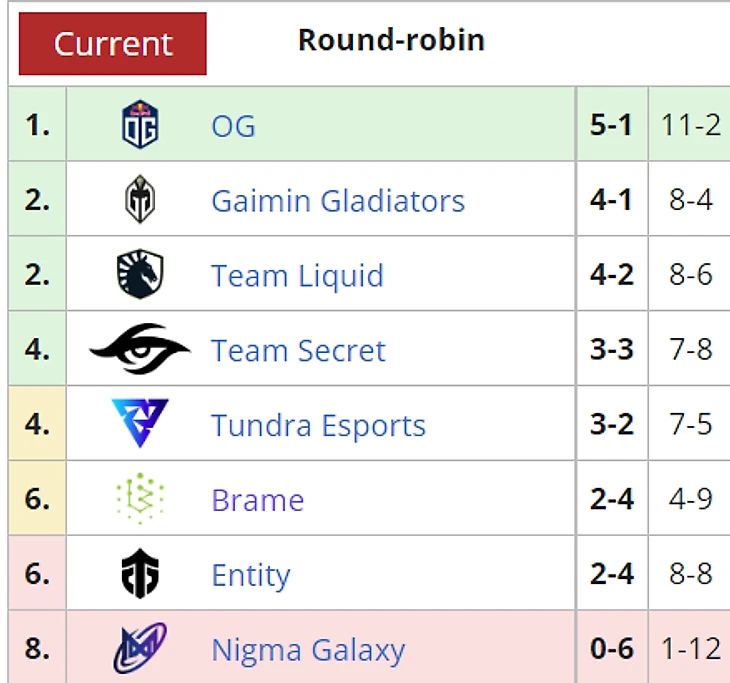
Task: Go to the Entity team page
Action: point(251,576)
